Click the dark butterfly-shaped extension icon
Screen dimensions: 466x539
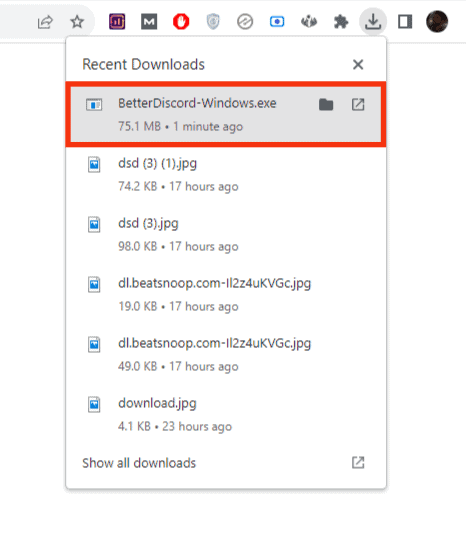(309, 22)
